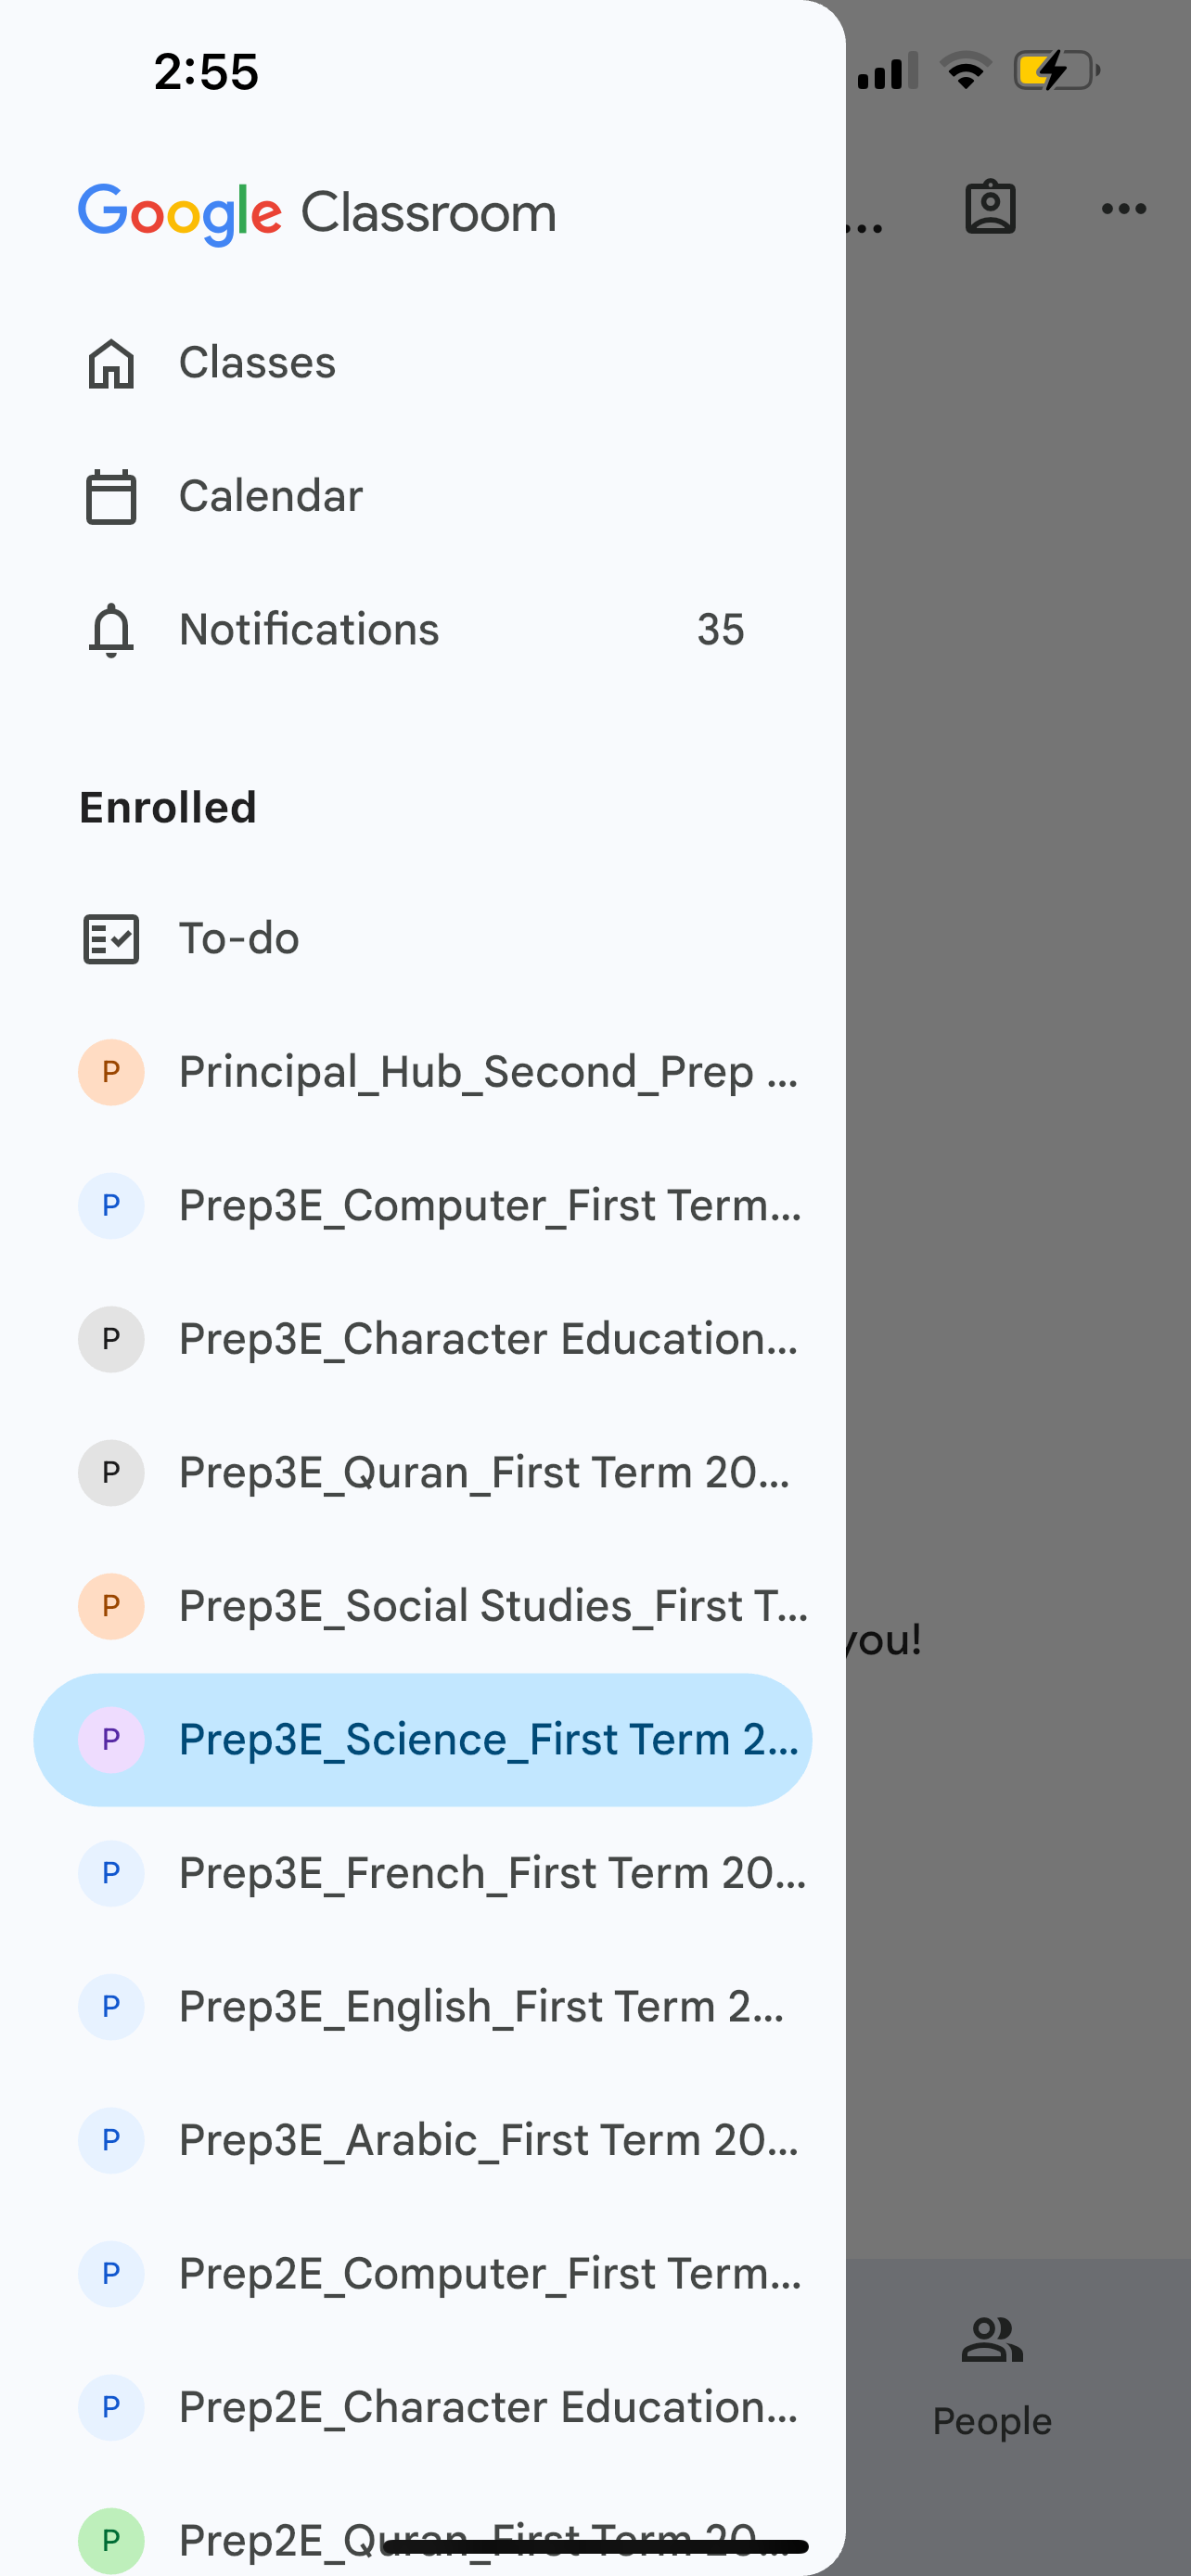Tap the orange Principal_Hub class avatar
The image size is (1191, 2576).
coord(111,1072)
